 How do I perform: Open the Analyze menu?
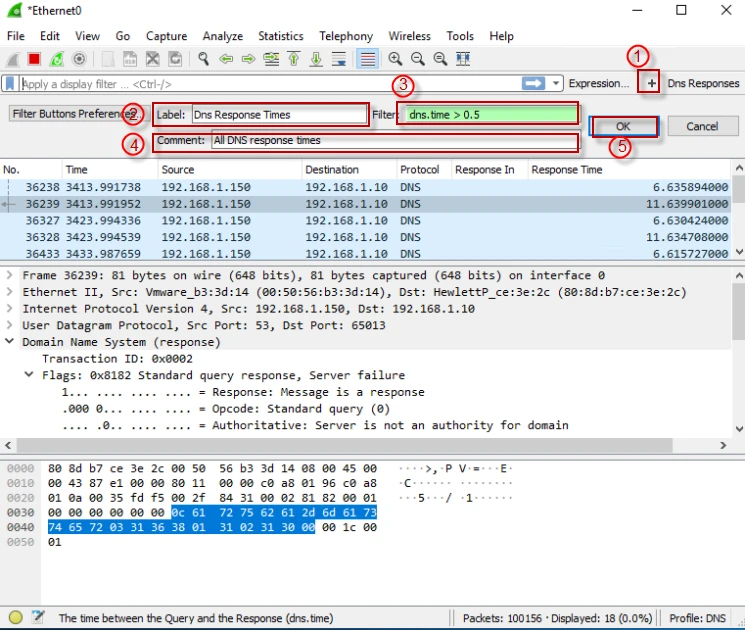222,36
